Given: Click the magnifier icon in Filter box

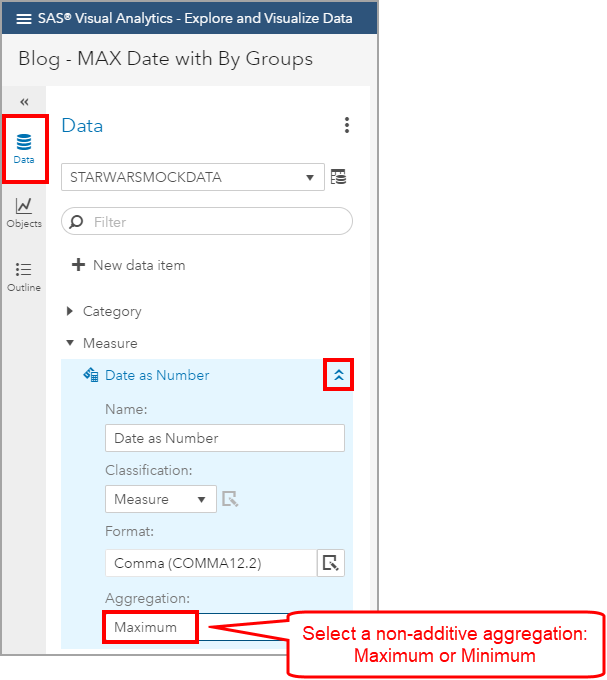Looking at the screenshot, I should click(x=77, y=222).
